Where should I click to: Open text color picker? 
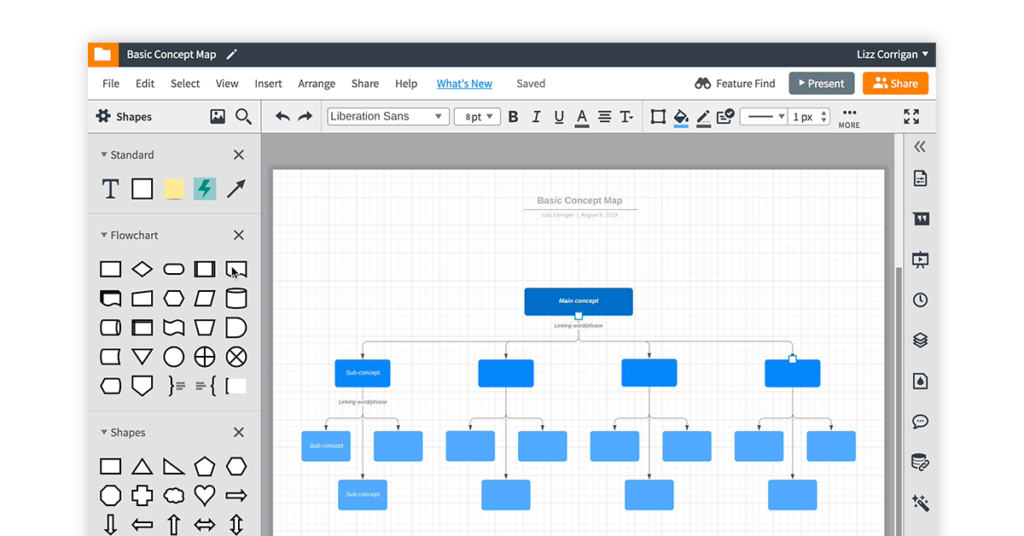[582, 118]
